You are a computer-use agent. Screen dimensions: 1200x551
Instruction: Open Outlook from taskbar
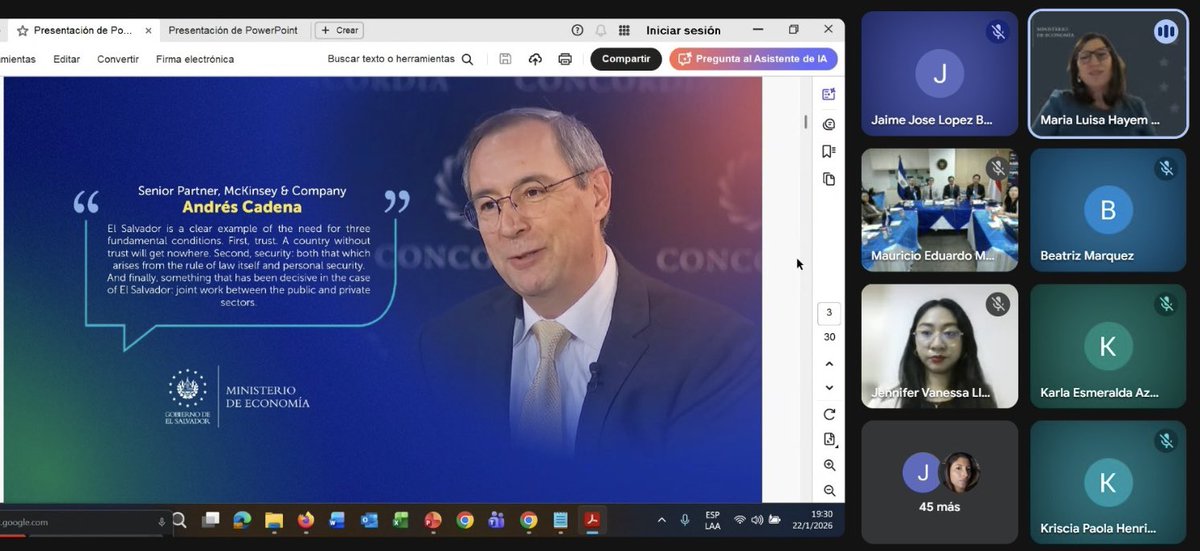point(369,520)
